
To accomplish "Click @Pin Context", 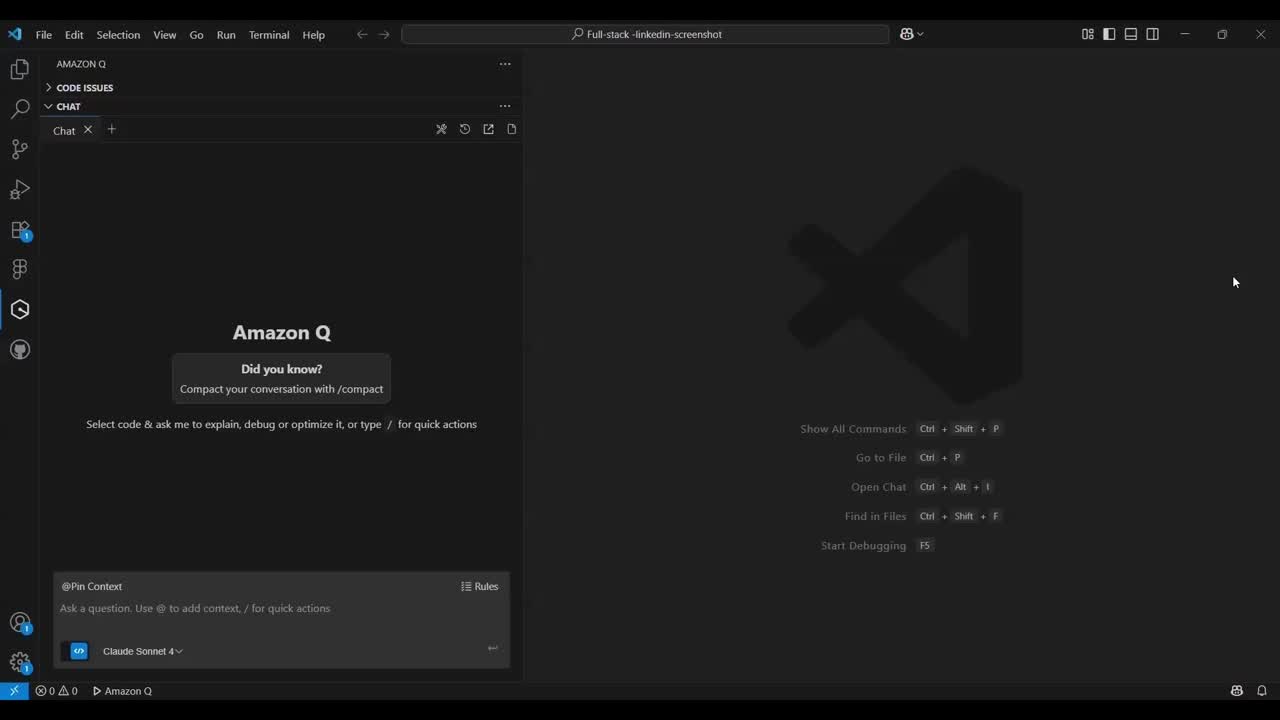I will (92, 586).
